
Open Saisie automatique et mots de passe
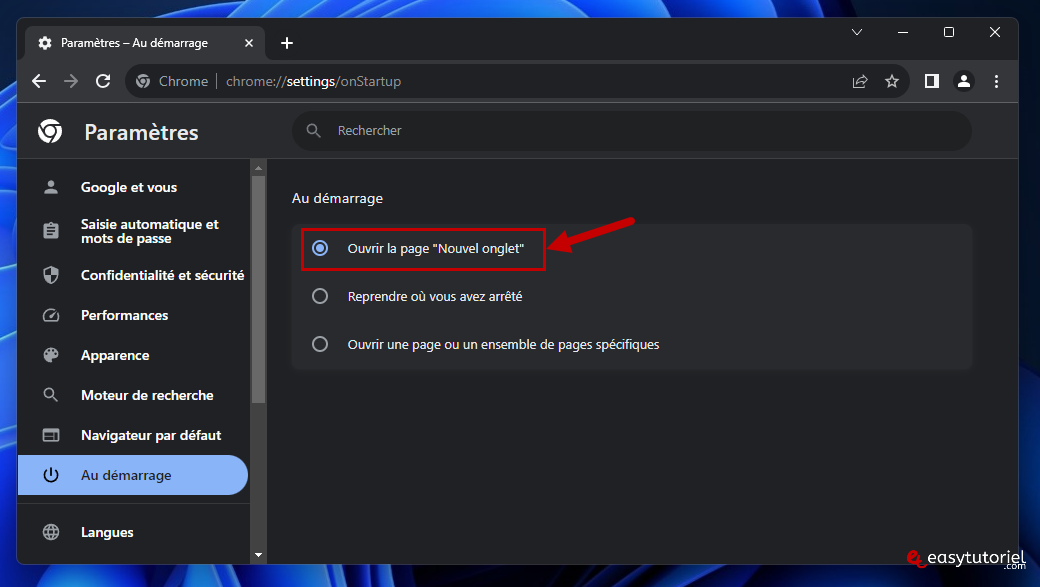pyautogui.click(x=133, y=231)
